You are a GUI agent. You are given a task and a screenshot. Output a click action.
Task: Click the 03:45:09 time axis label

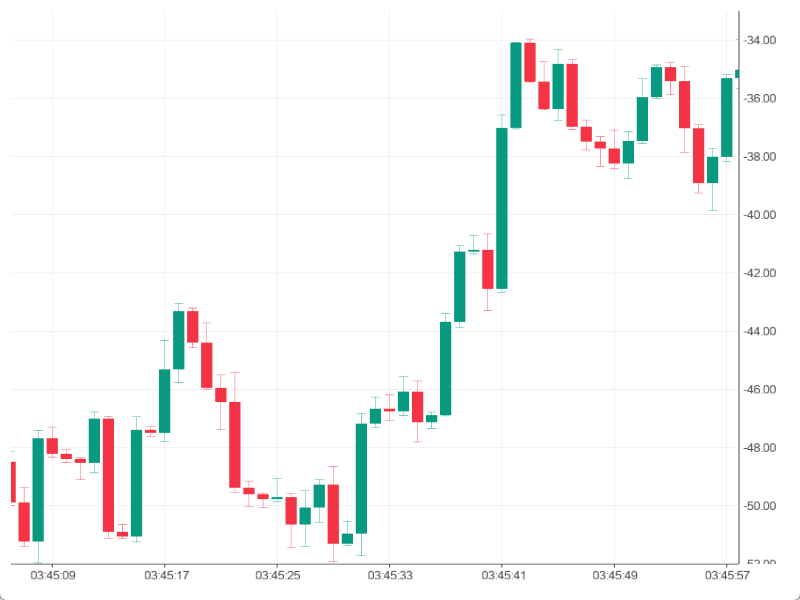click(x=52, y=576)
